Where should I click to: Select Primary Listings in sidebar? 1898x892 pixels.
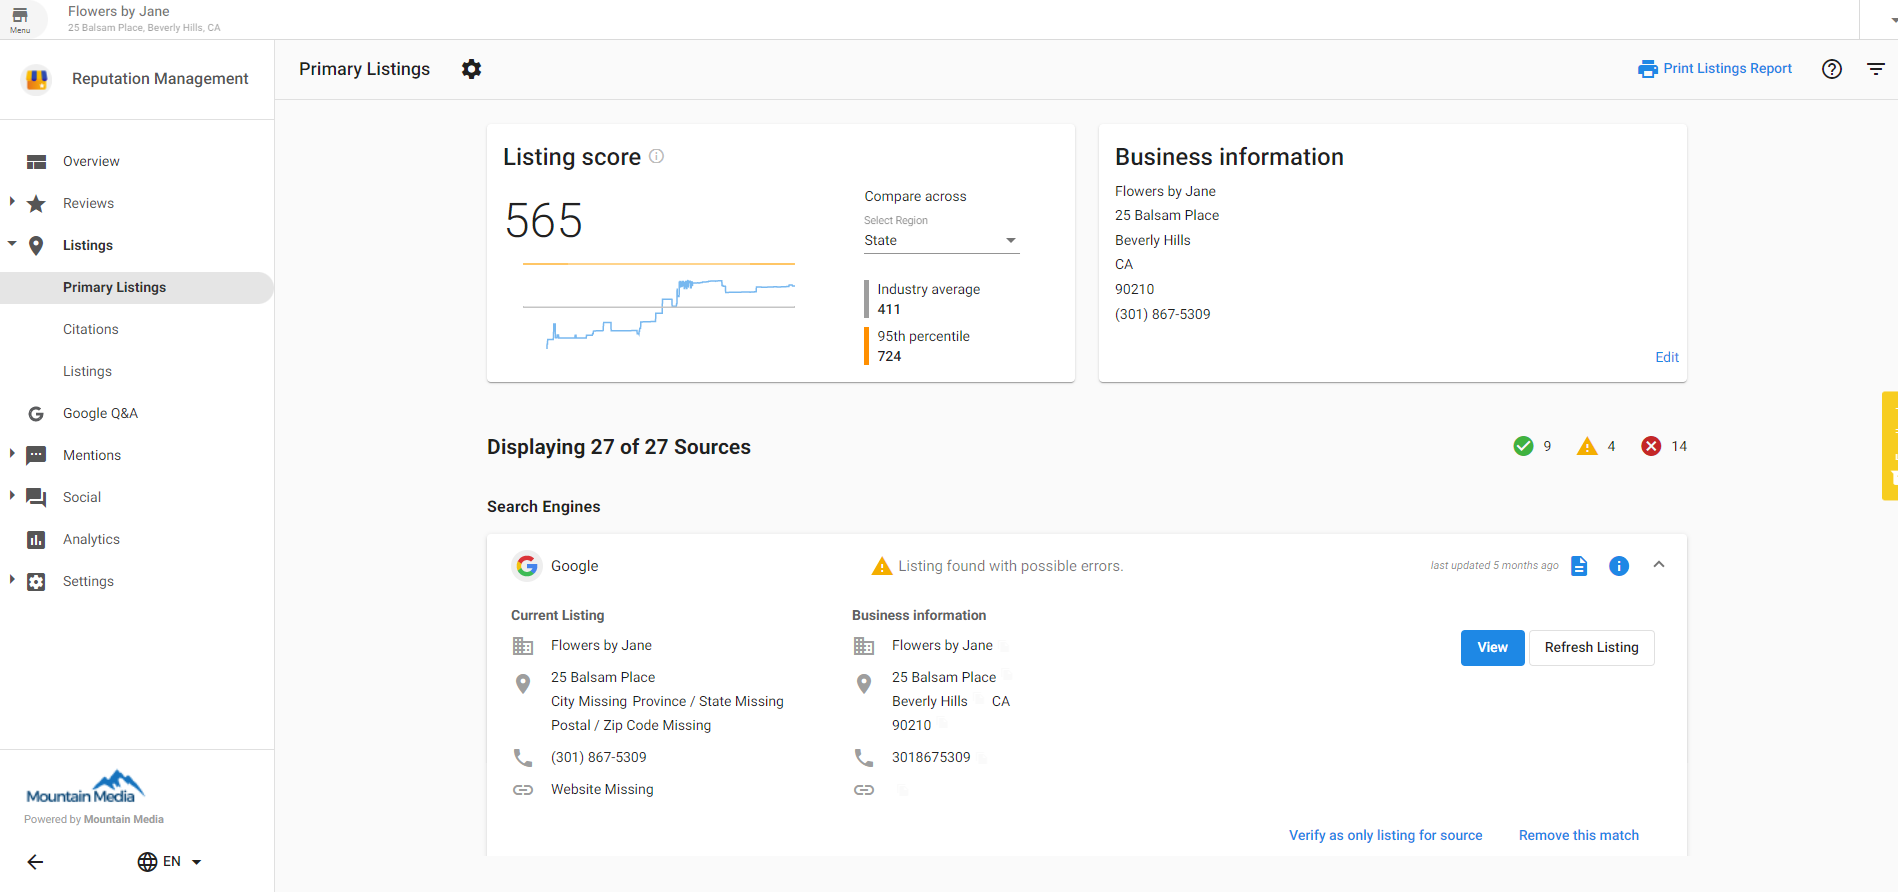click(x=137, y=288)
